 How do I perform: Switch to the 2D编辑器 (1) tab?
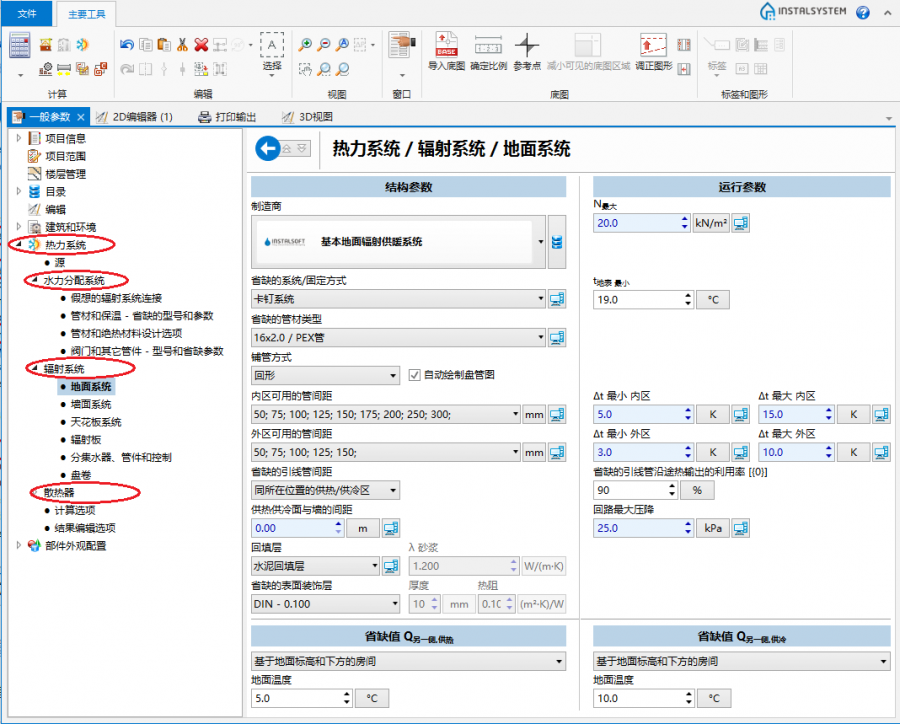(x=141, y=116)
